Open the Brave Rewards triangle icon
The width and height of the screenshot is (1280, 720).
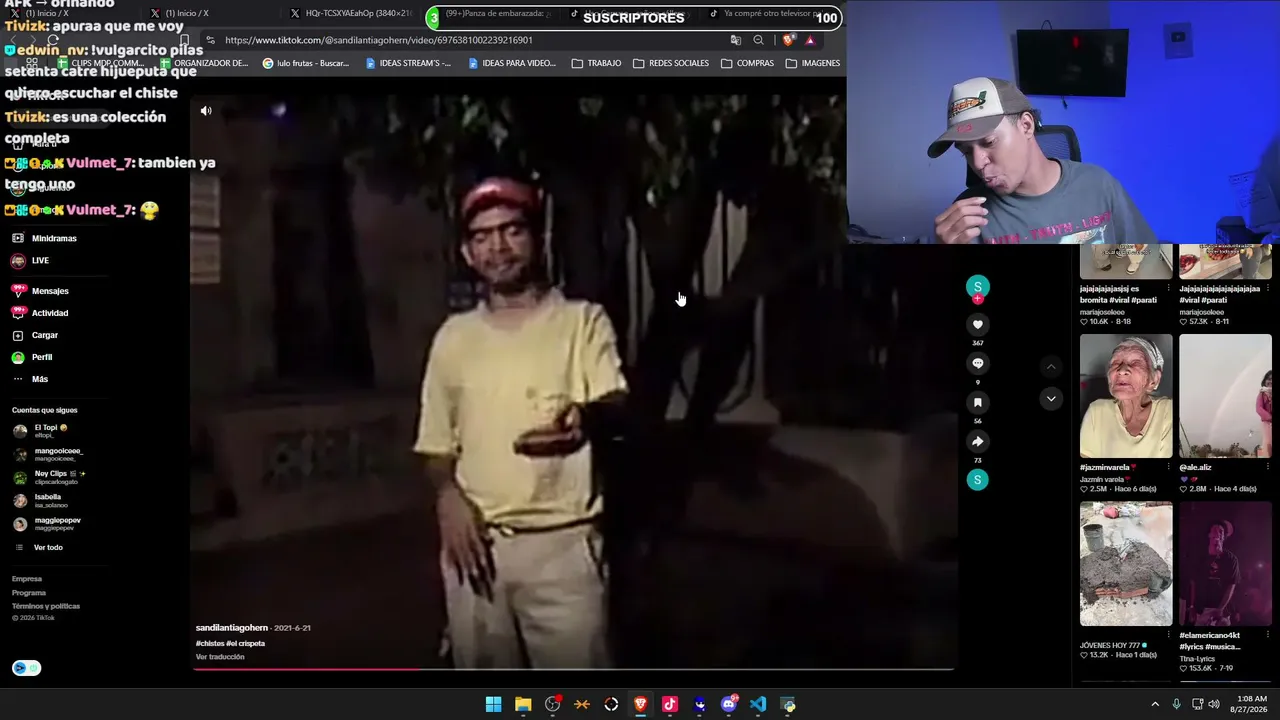coord(810,40)
